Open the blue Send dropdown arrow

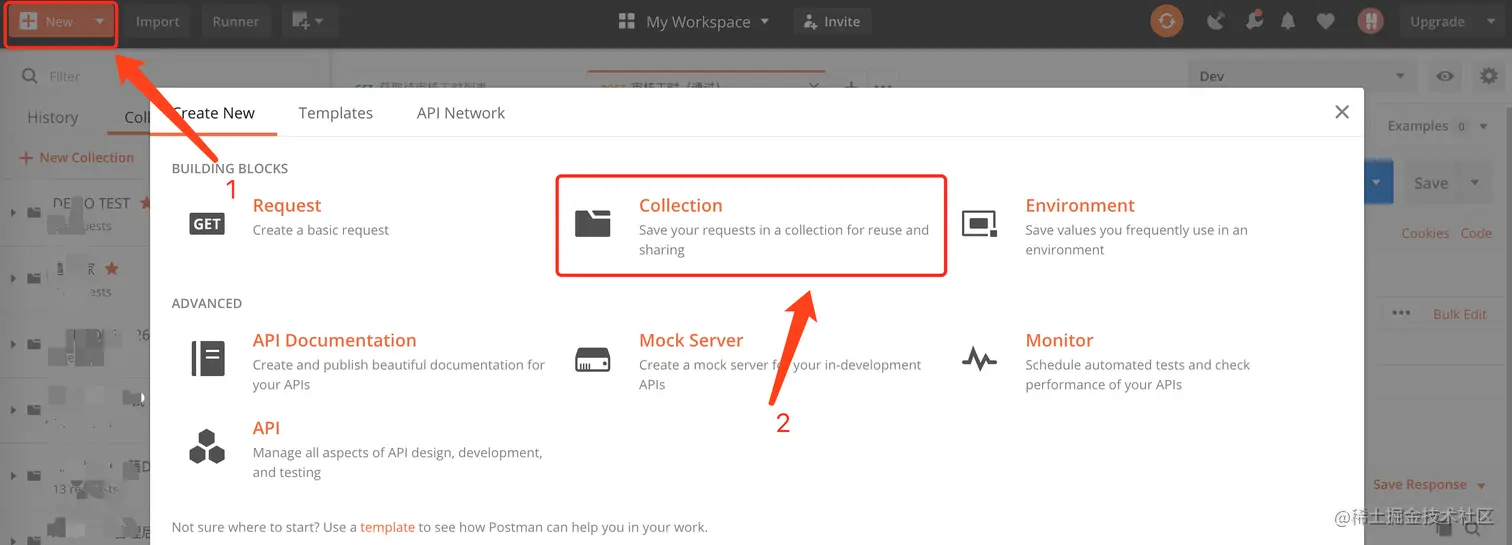(x=1377, y=183)
